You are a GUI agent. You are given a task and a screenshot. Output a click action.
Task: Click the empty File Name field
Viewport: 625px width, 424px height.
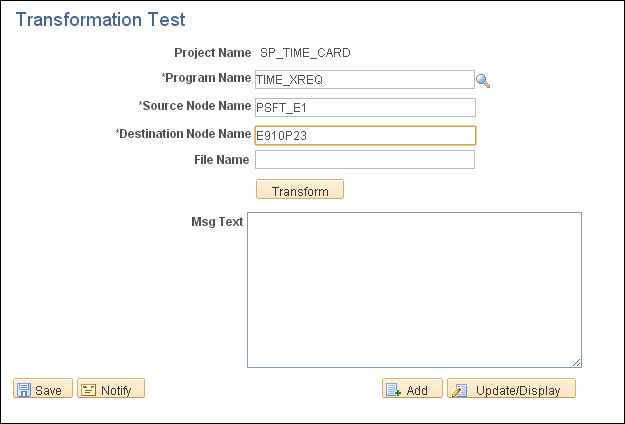(365, 159)
